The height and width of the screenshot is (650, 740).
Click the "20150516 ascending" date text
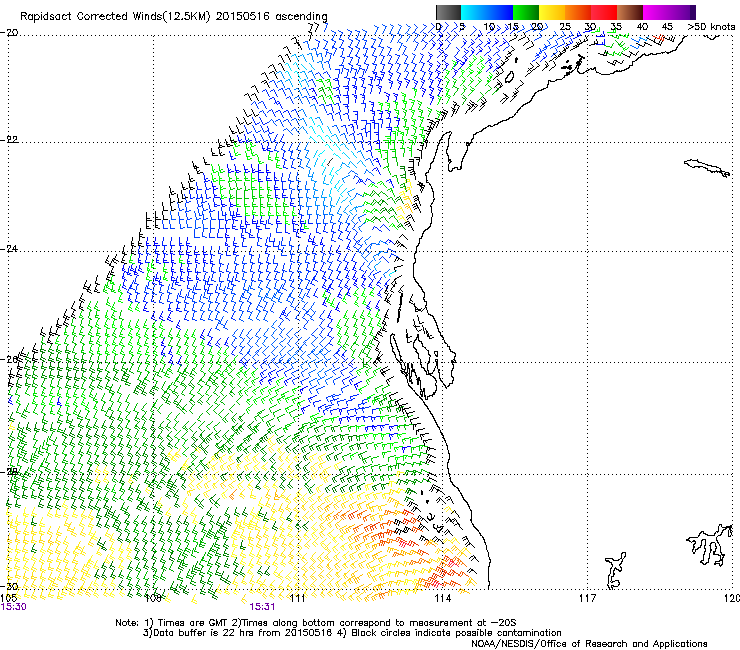pyautogui.click(x=271, y=17)
